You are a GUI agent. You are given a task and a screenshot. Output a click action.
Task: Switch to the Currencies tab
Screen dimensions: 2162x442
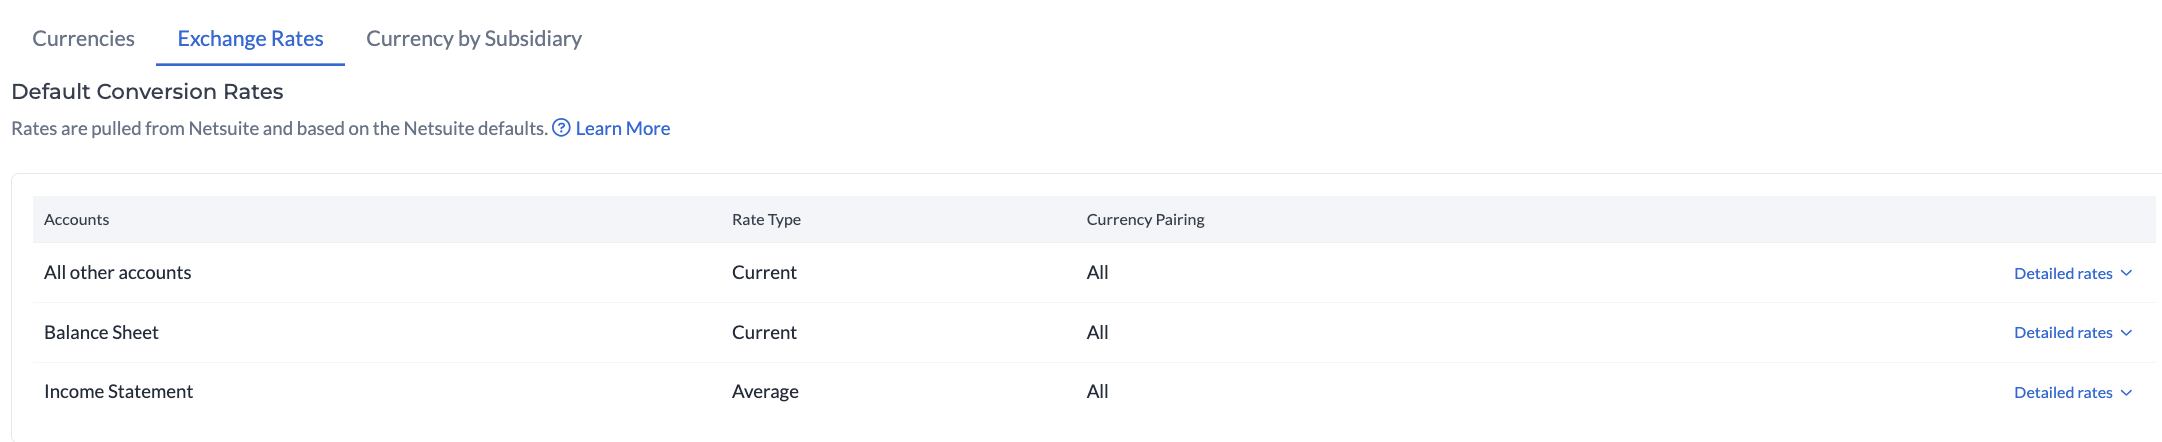[x=83, y=39]
